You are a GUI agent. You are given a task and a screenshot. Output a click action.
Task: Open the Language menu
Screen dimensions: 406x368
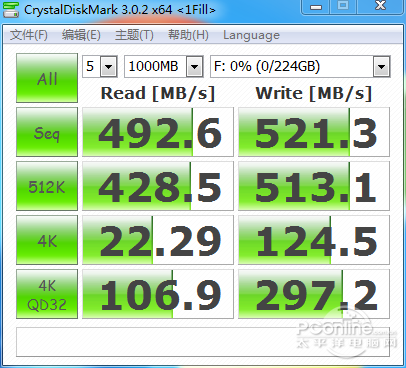(x=251, y=35)
